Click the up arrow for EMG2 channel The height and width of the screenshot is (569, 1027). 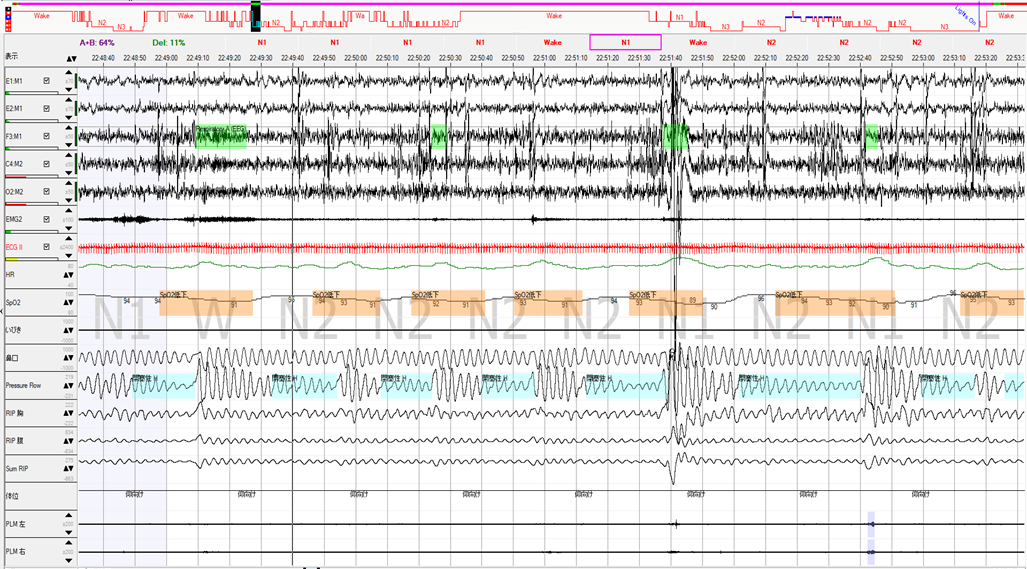69,210
